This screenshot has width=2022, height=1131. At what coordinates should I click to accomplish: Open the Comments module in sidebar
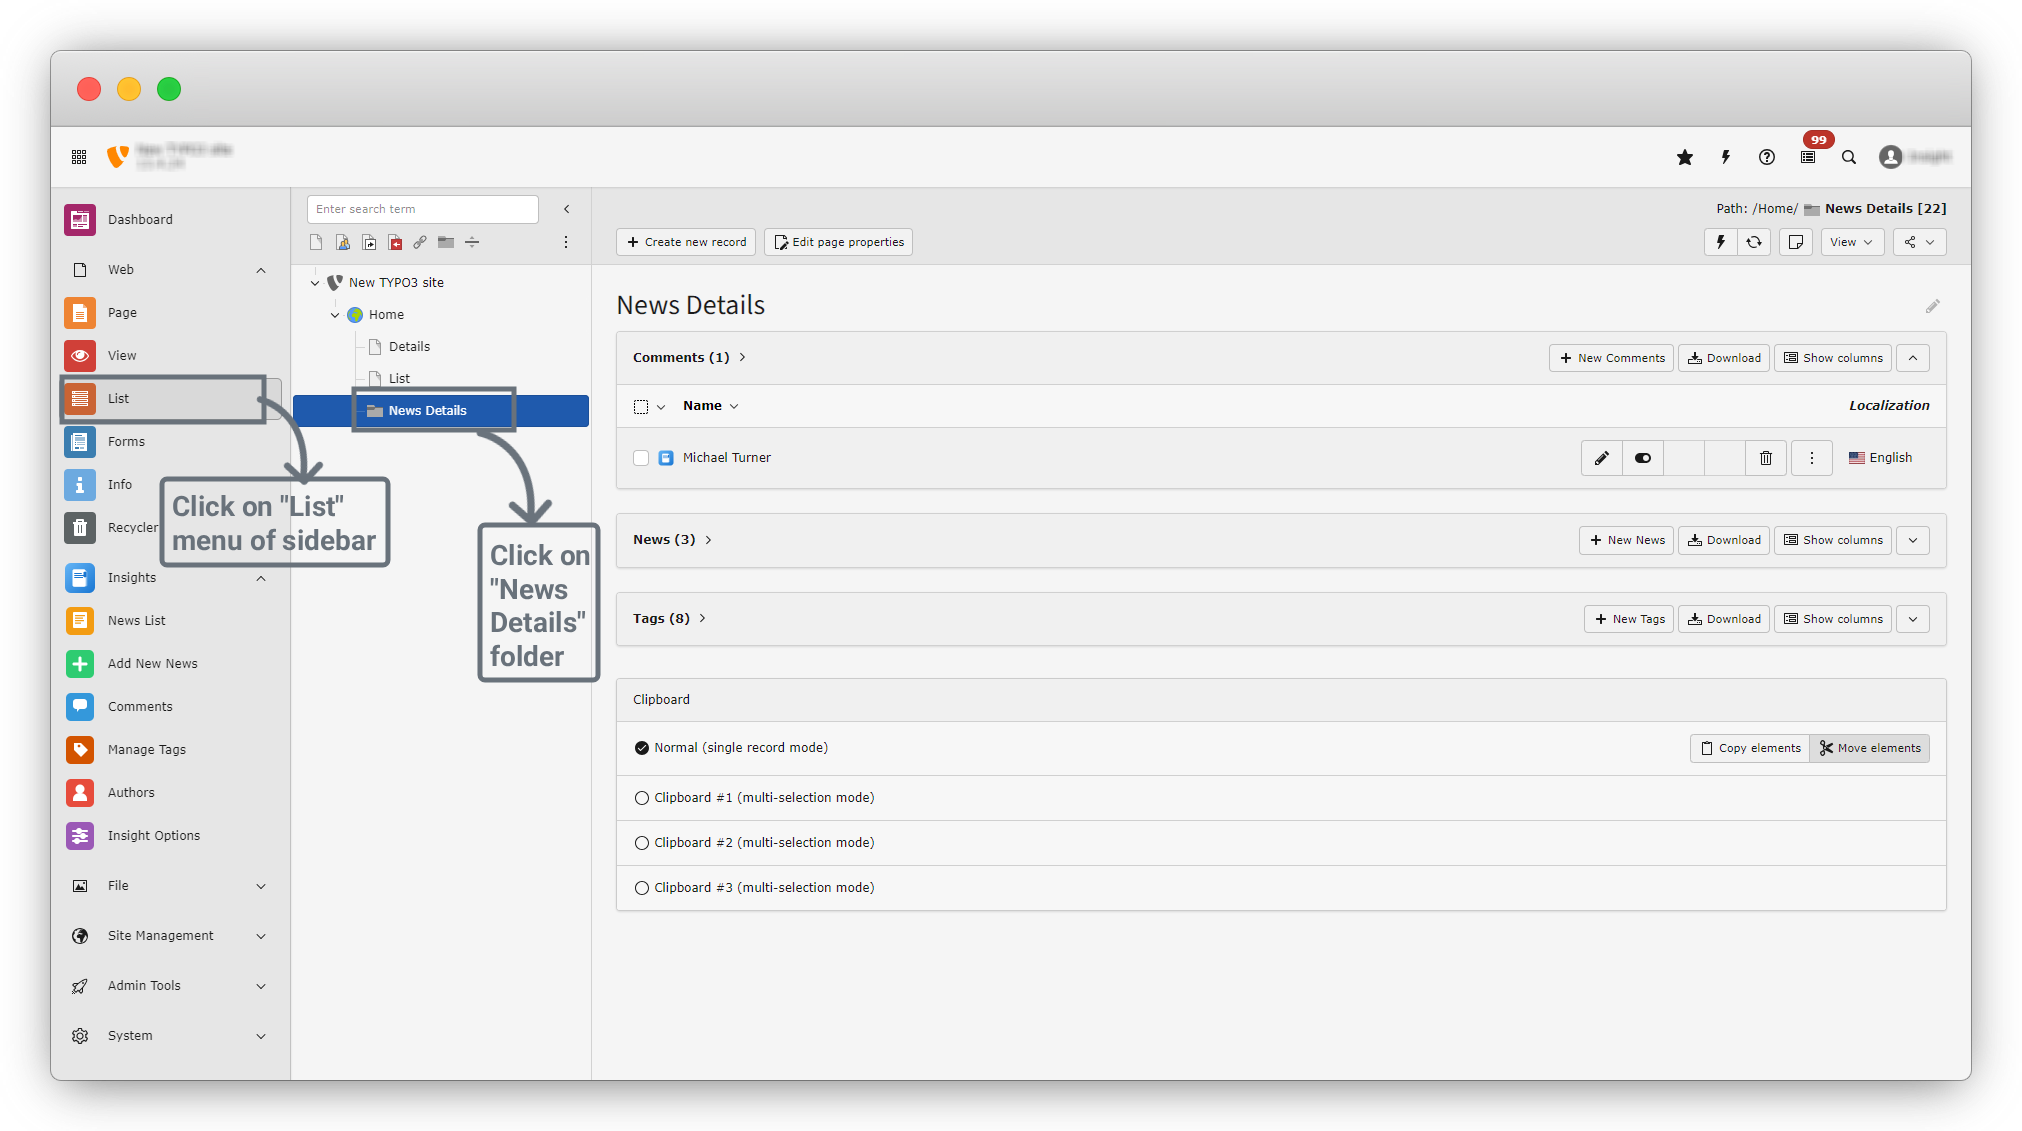pyautogui.click(x=140, y=706)
